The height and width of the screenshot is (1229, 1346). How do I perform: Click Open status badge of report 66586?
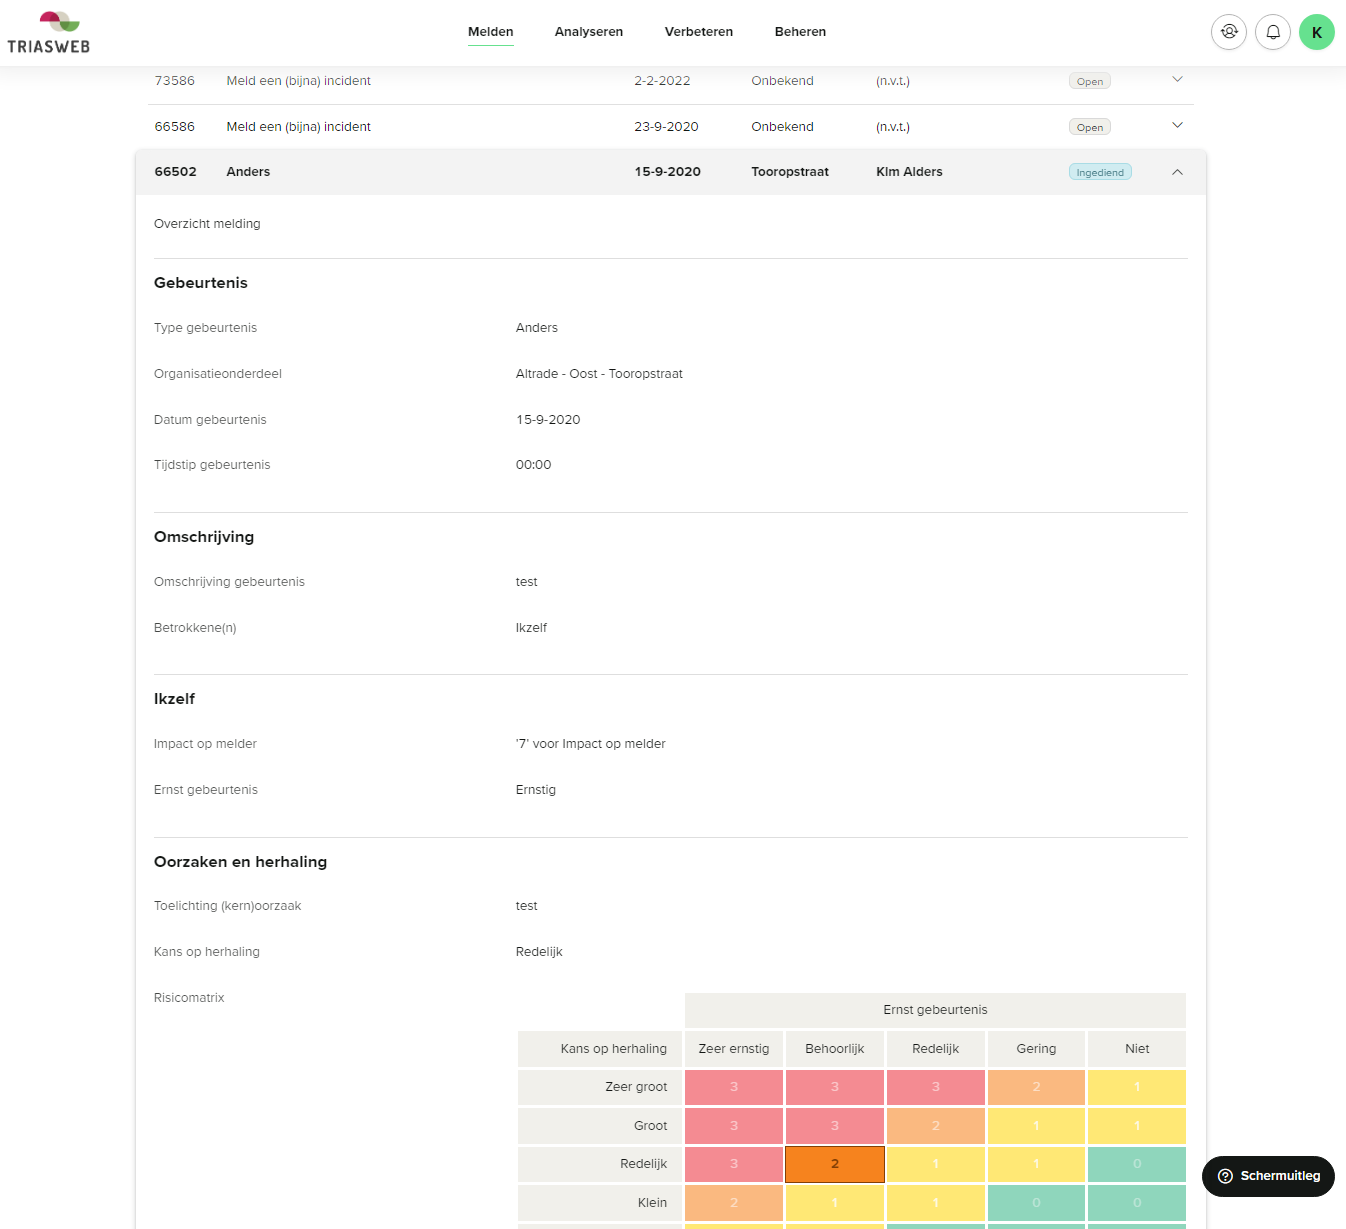1089,128
